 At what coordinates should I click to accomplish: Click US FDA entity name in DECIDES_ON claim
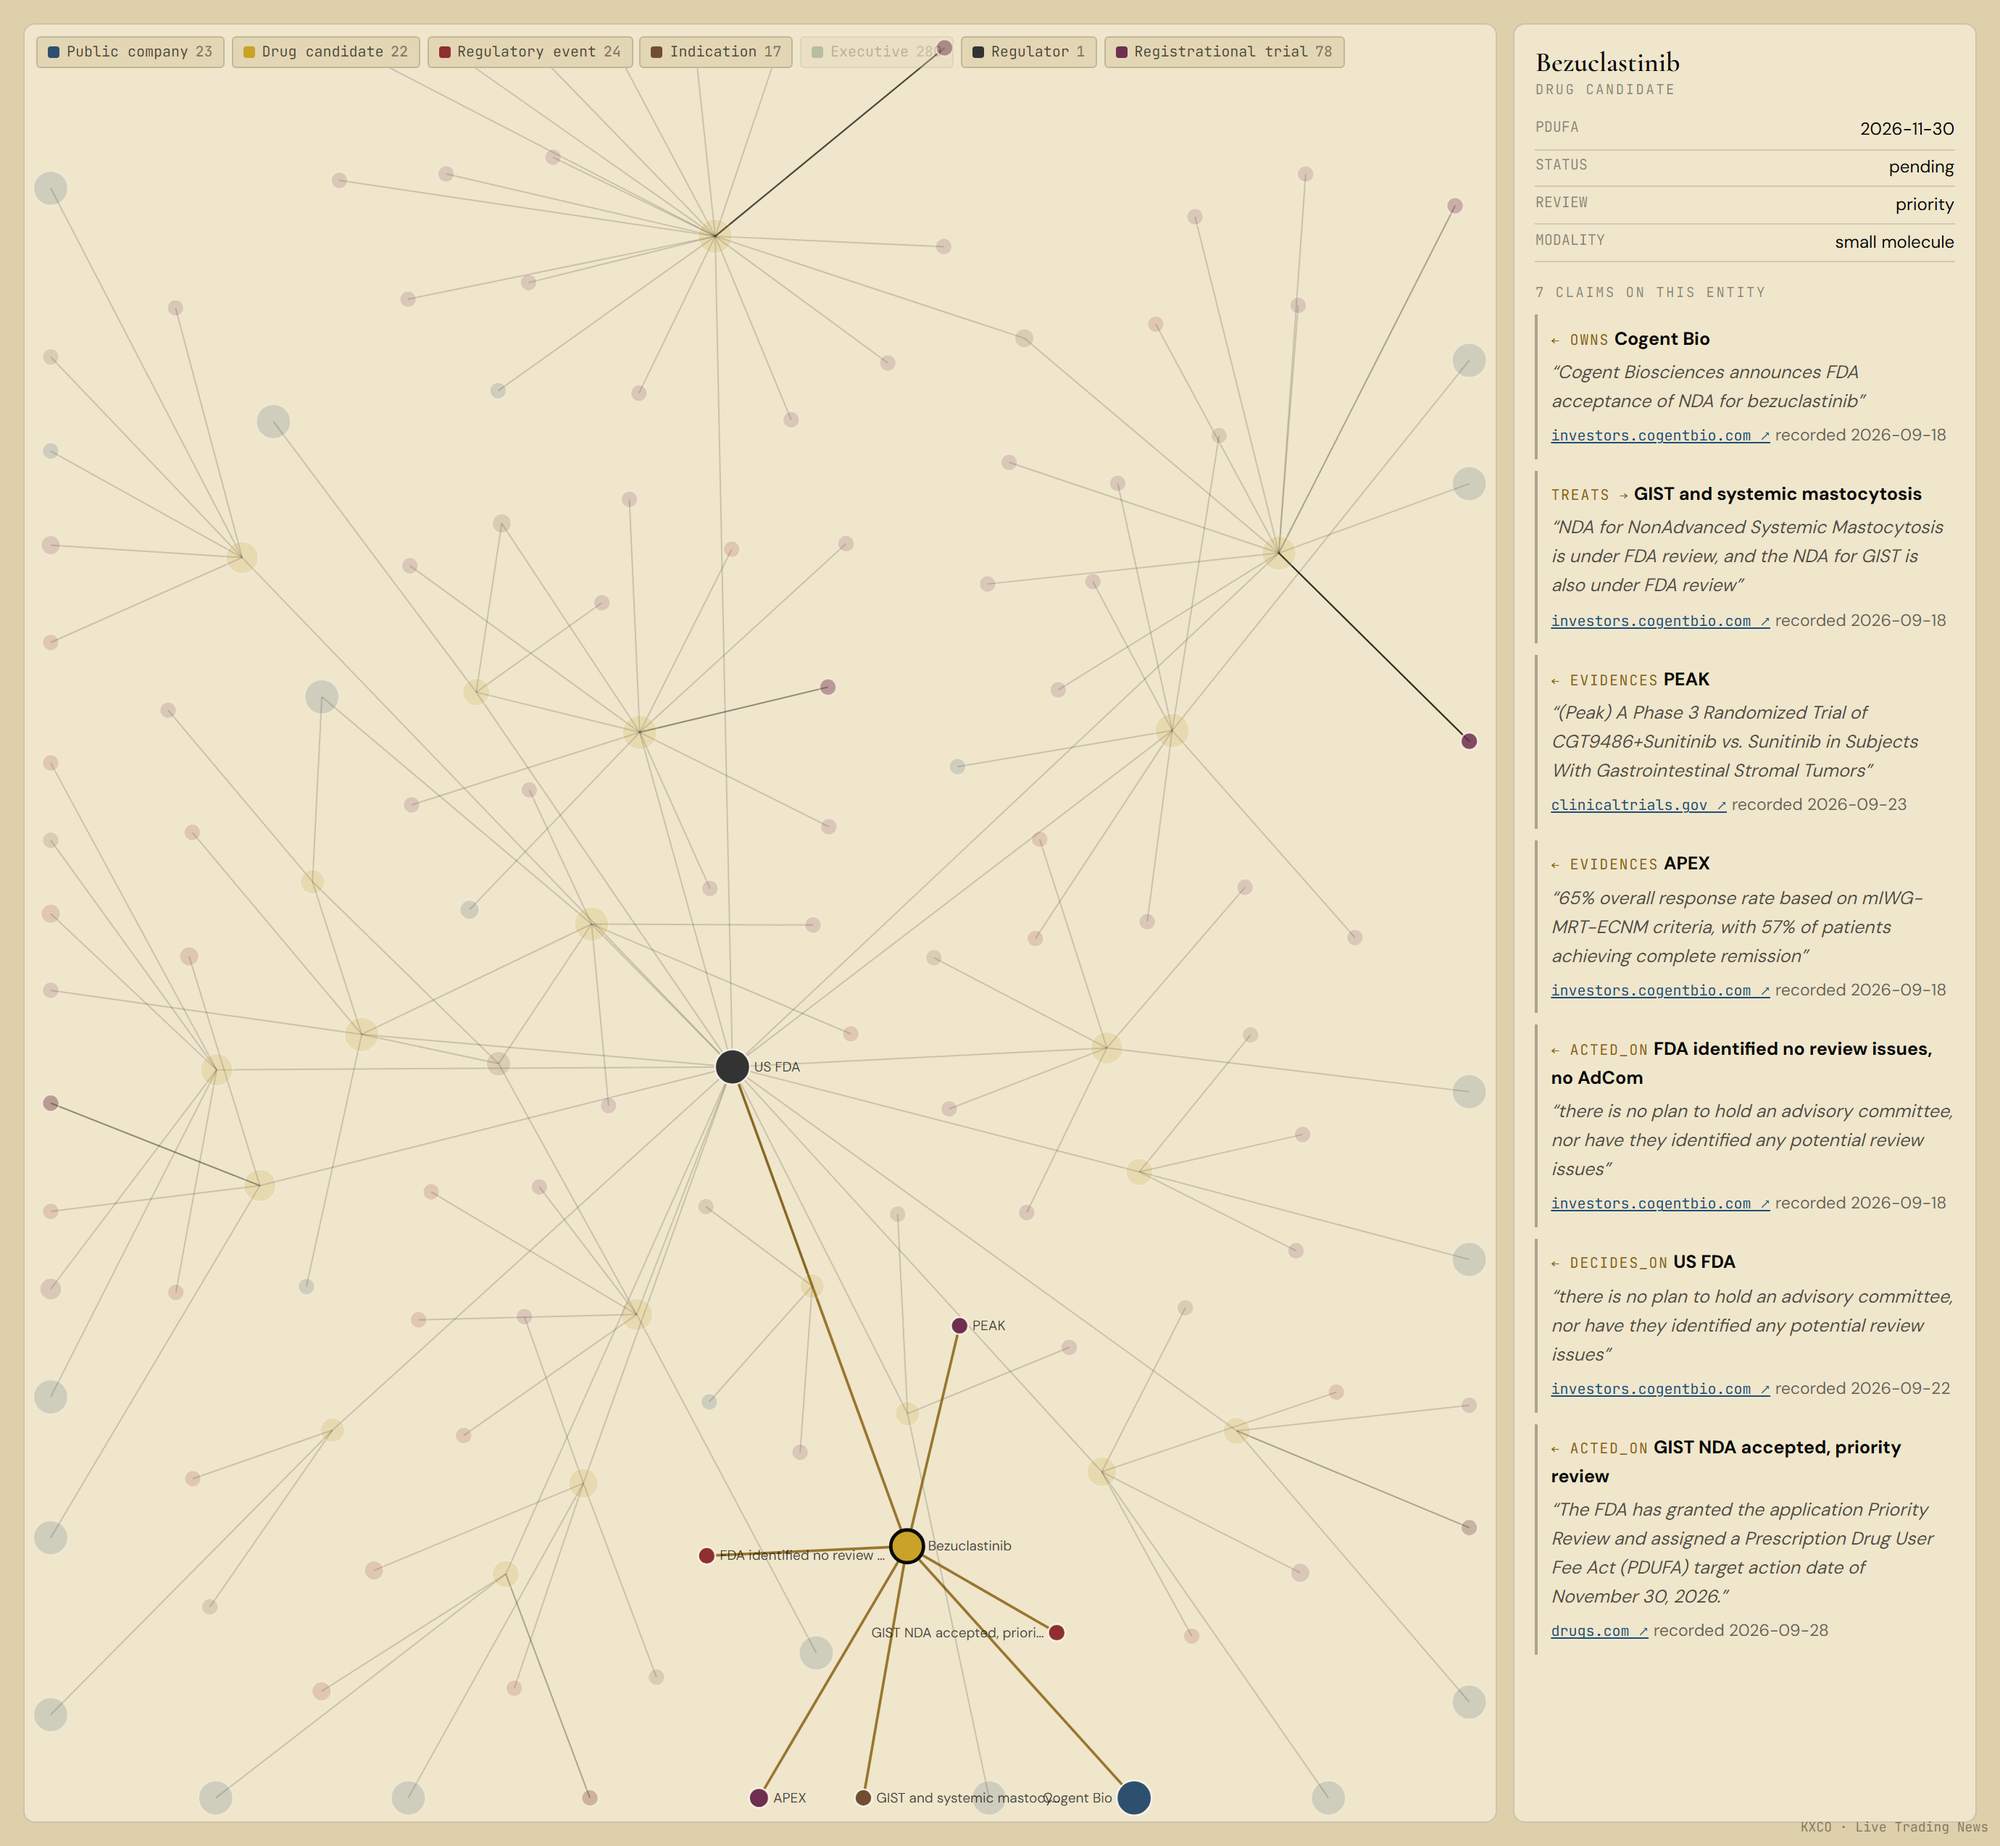[1704, 1262]
